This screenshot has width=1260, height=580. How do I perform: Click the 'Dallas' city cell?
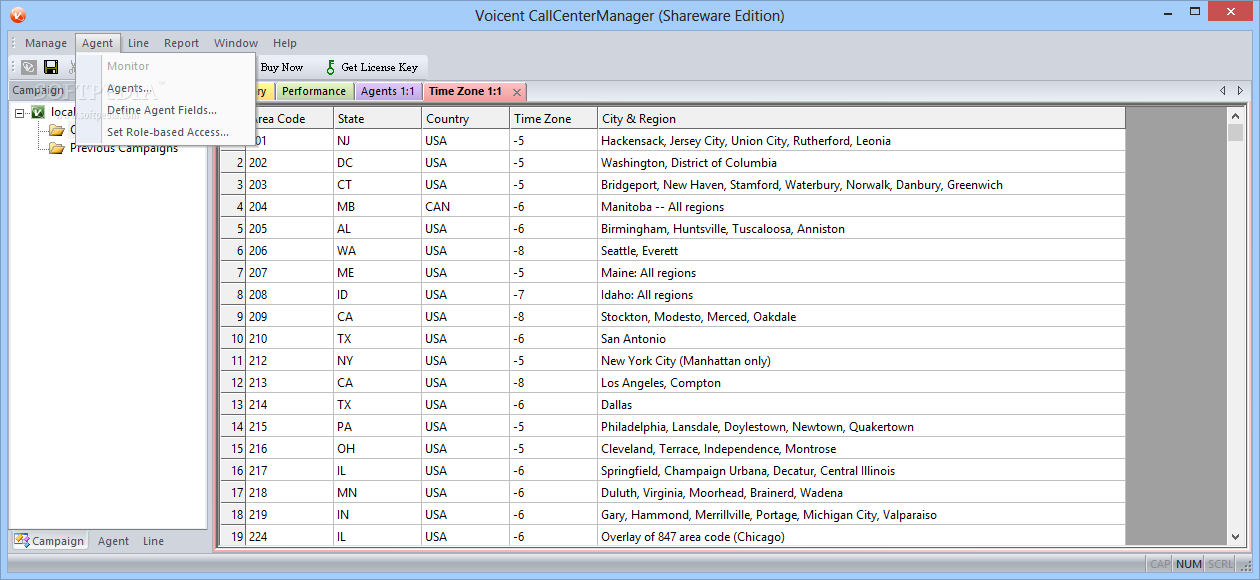(x=861, y=405)
